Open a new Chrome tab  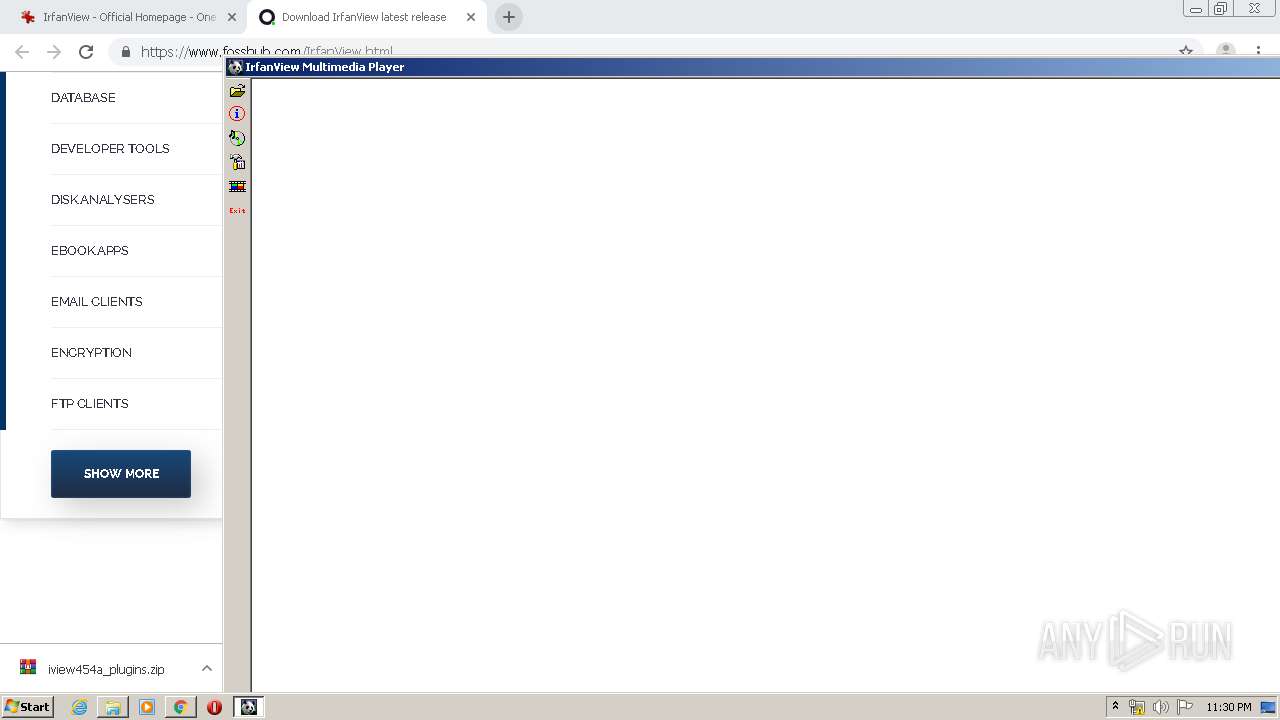pos(509,17)
